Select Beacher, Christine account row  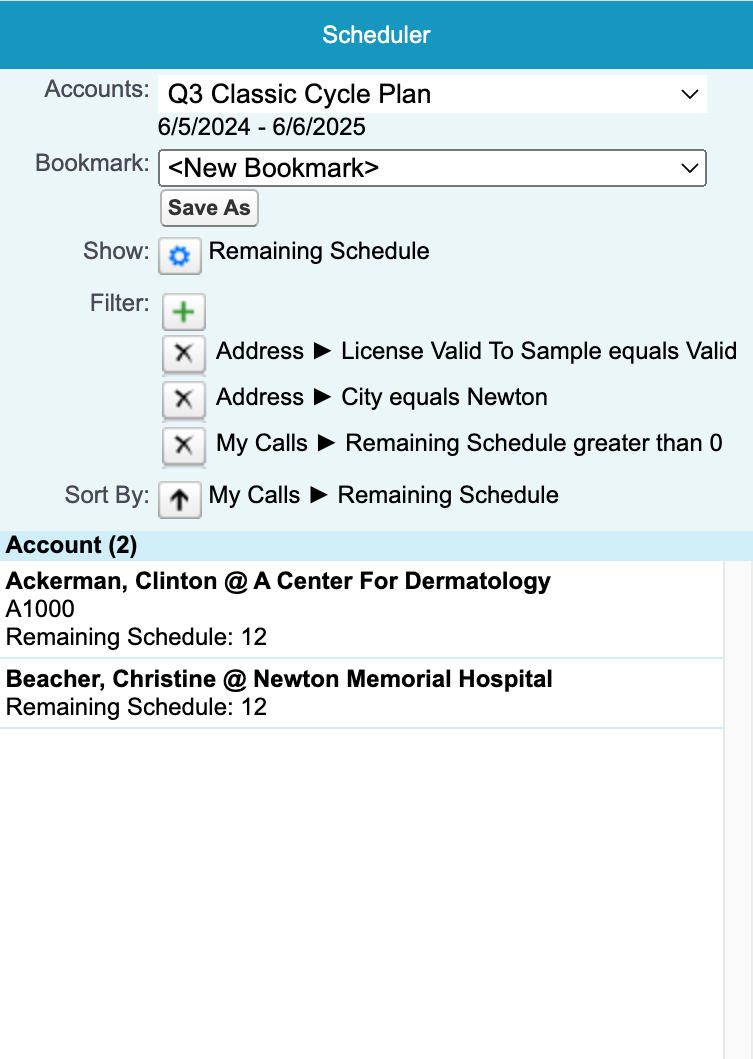(x=279, y=679)
